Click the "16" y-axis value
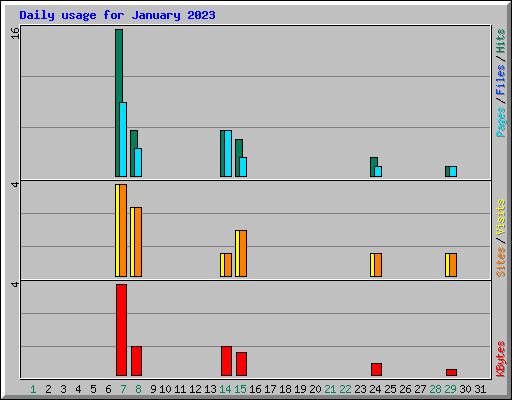Viewport: 512px width, 400px height. tap(15, 33)
